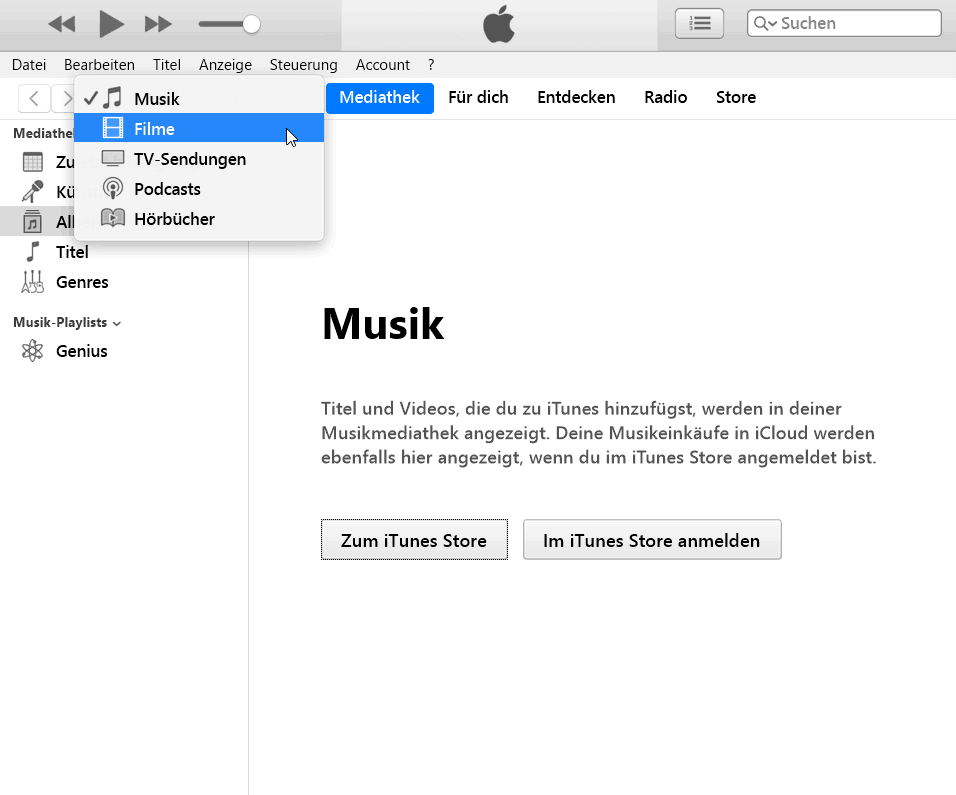Click the rewind playback button
The image size is (956, 795).
coord(62,24)
